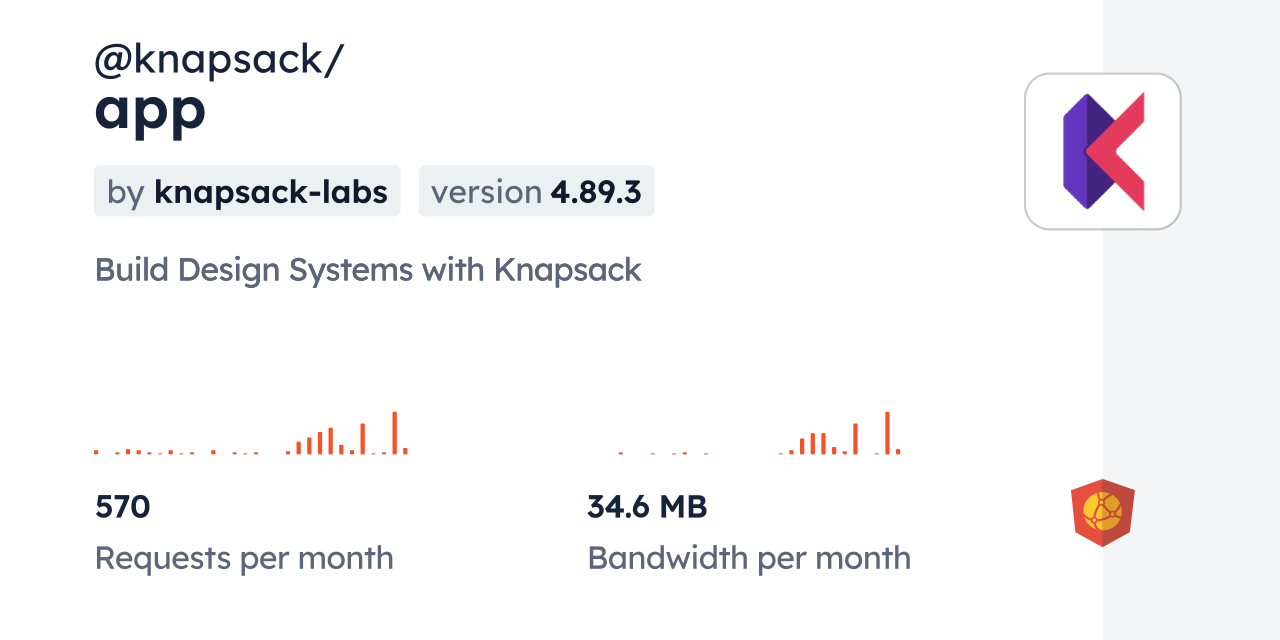
Task: Select the "34.6 MB" bandwidth value
Action: coord(647,507)
